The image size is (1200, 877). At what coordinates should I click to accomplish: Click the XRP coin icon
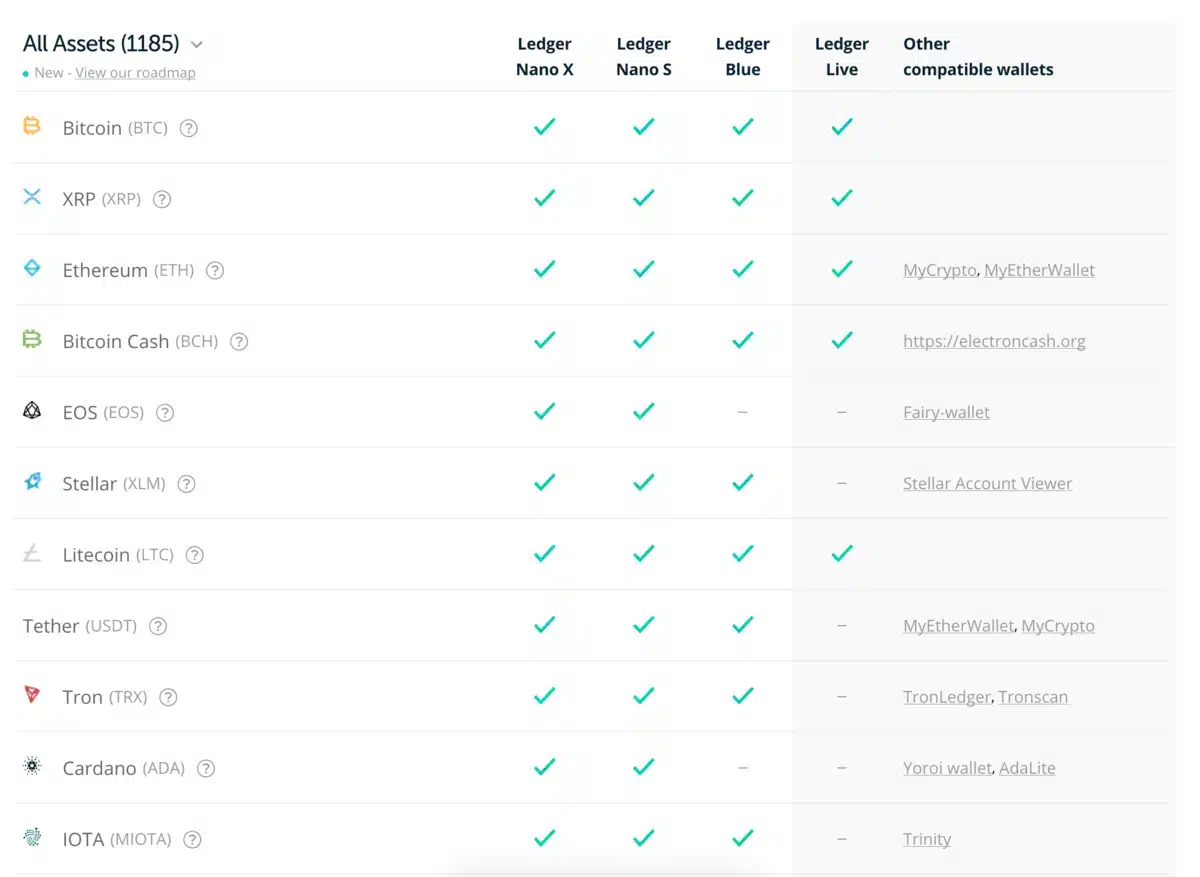[x=32, y=197]
